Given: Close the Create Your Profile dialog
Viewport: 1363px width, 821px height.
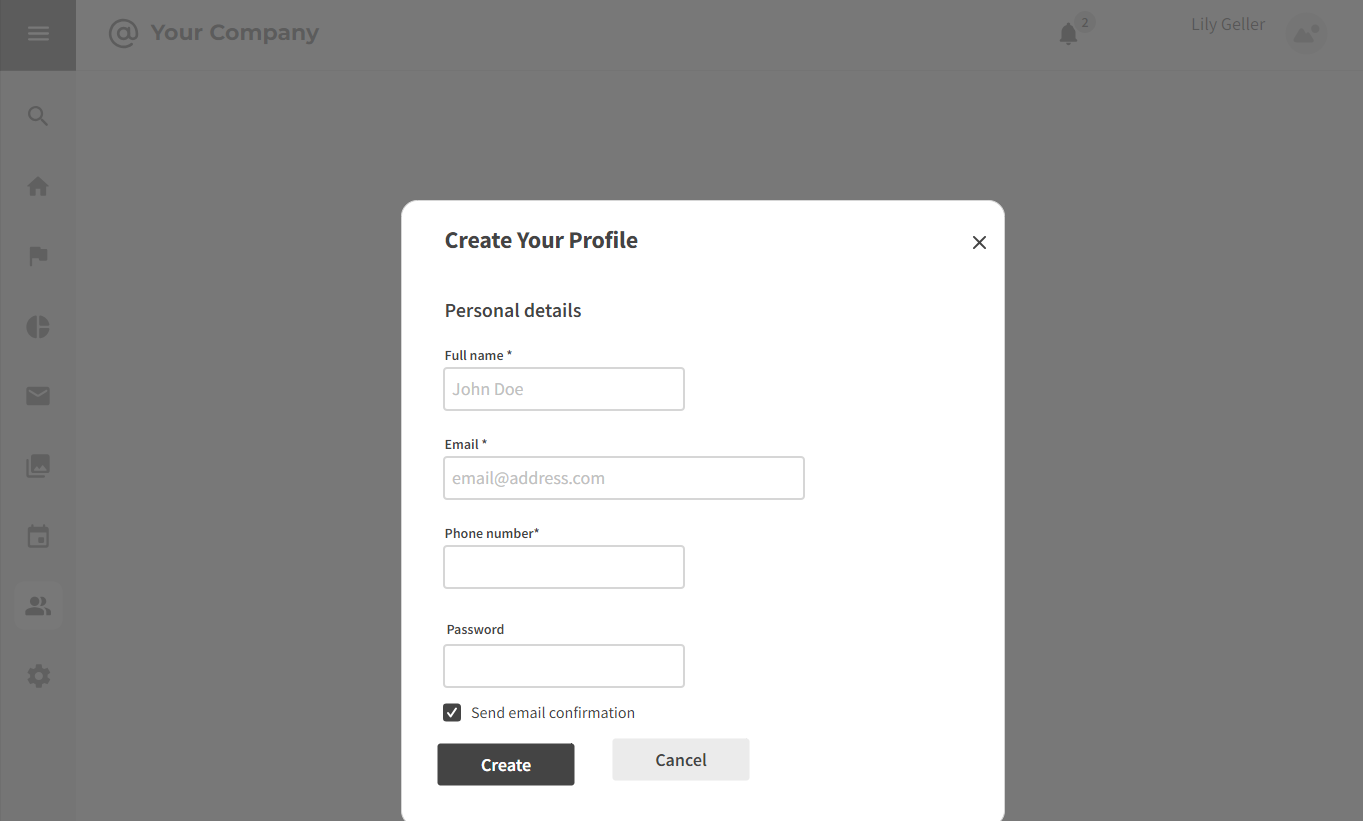Looking at the screenshot, I should click(979, 242).
